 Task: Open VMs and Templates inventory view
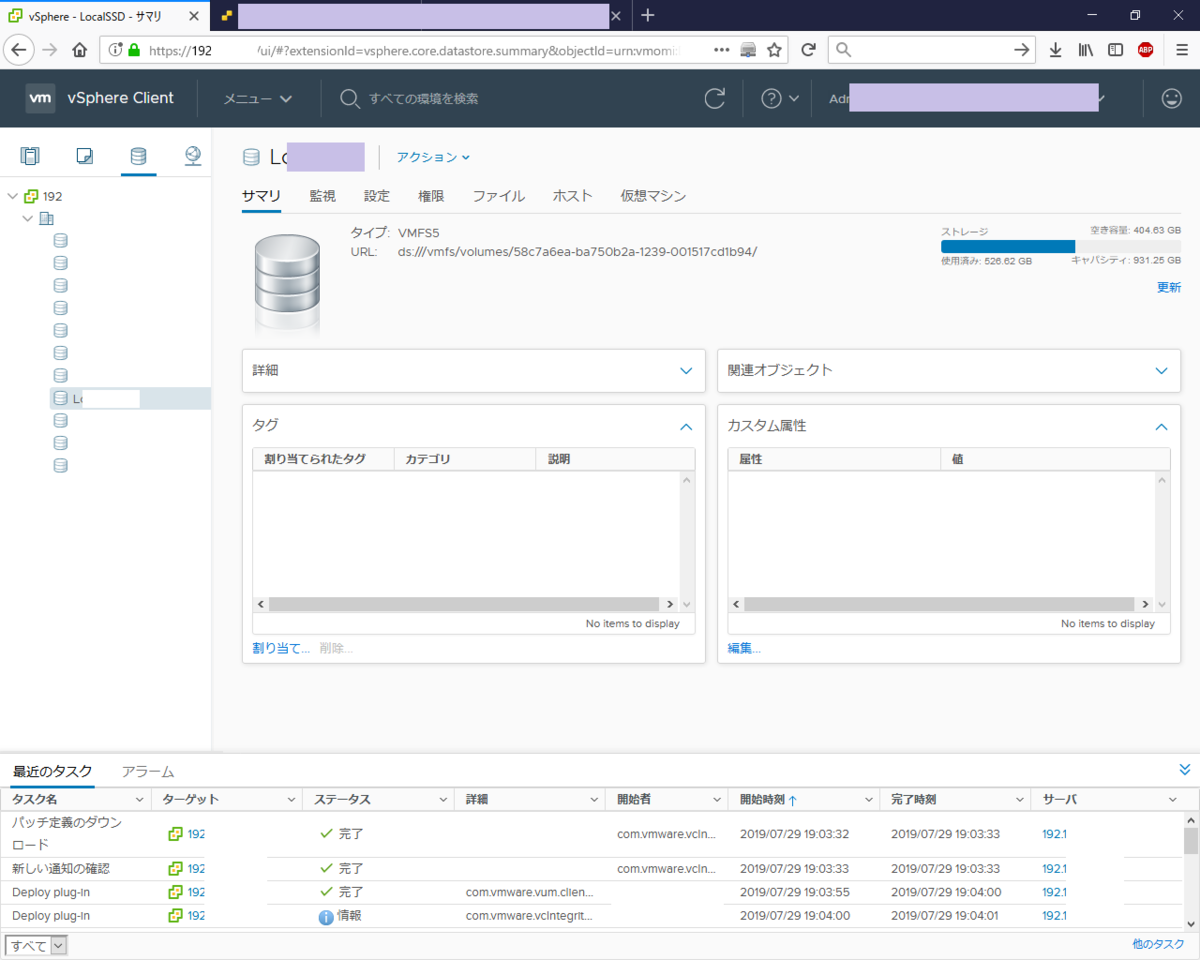tap(84, 156)
